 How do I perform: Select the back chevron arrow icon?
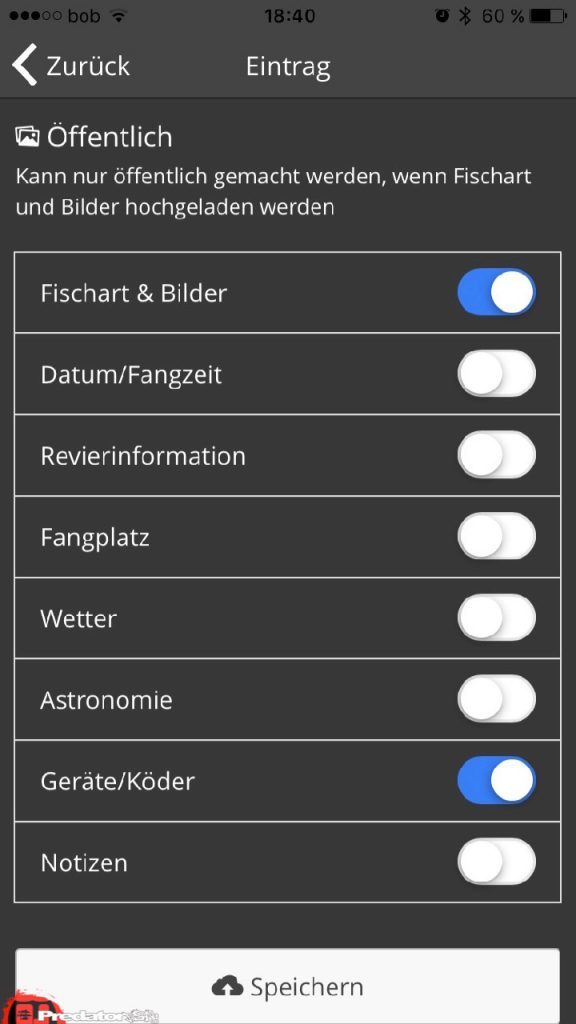click(22, 64)
